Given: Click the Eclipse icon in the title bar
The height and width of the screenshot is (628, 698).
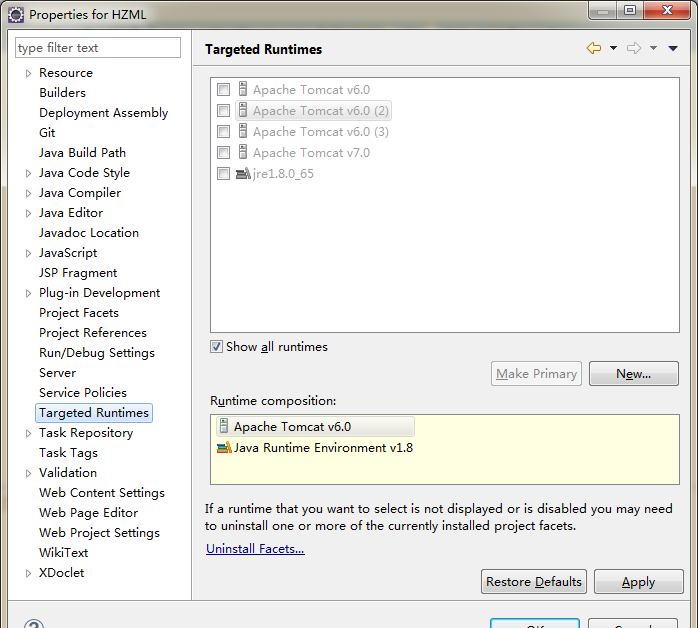Looking at the screenshot, I should point(16,15).
